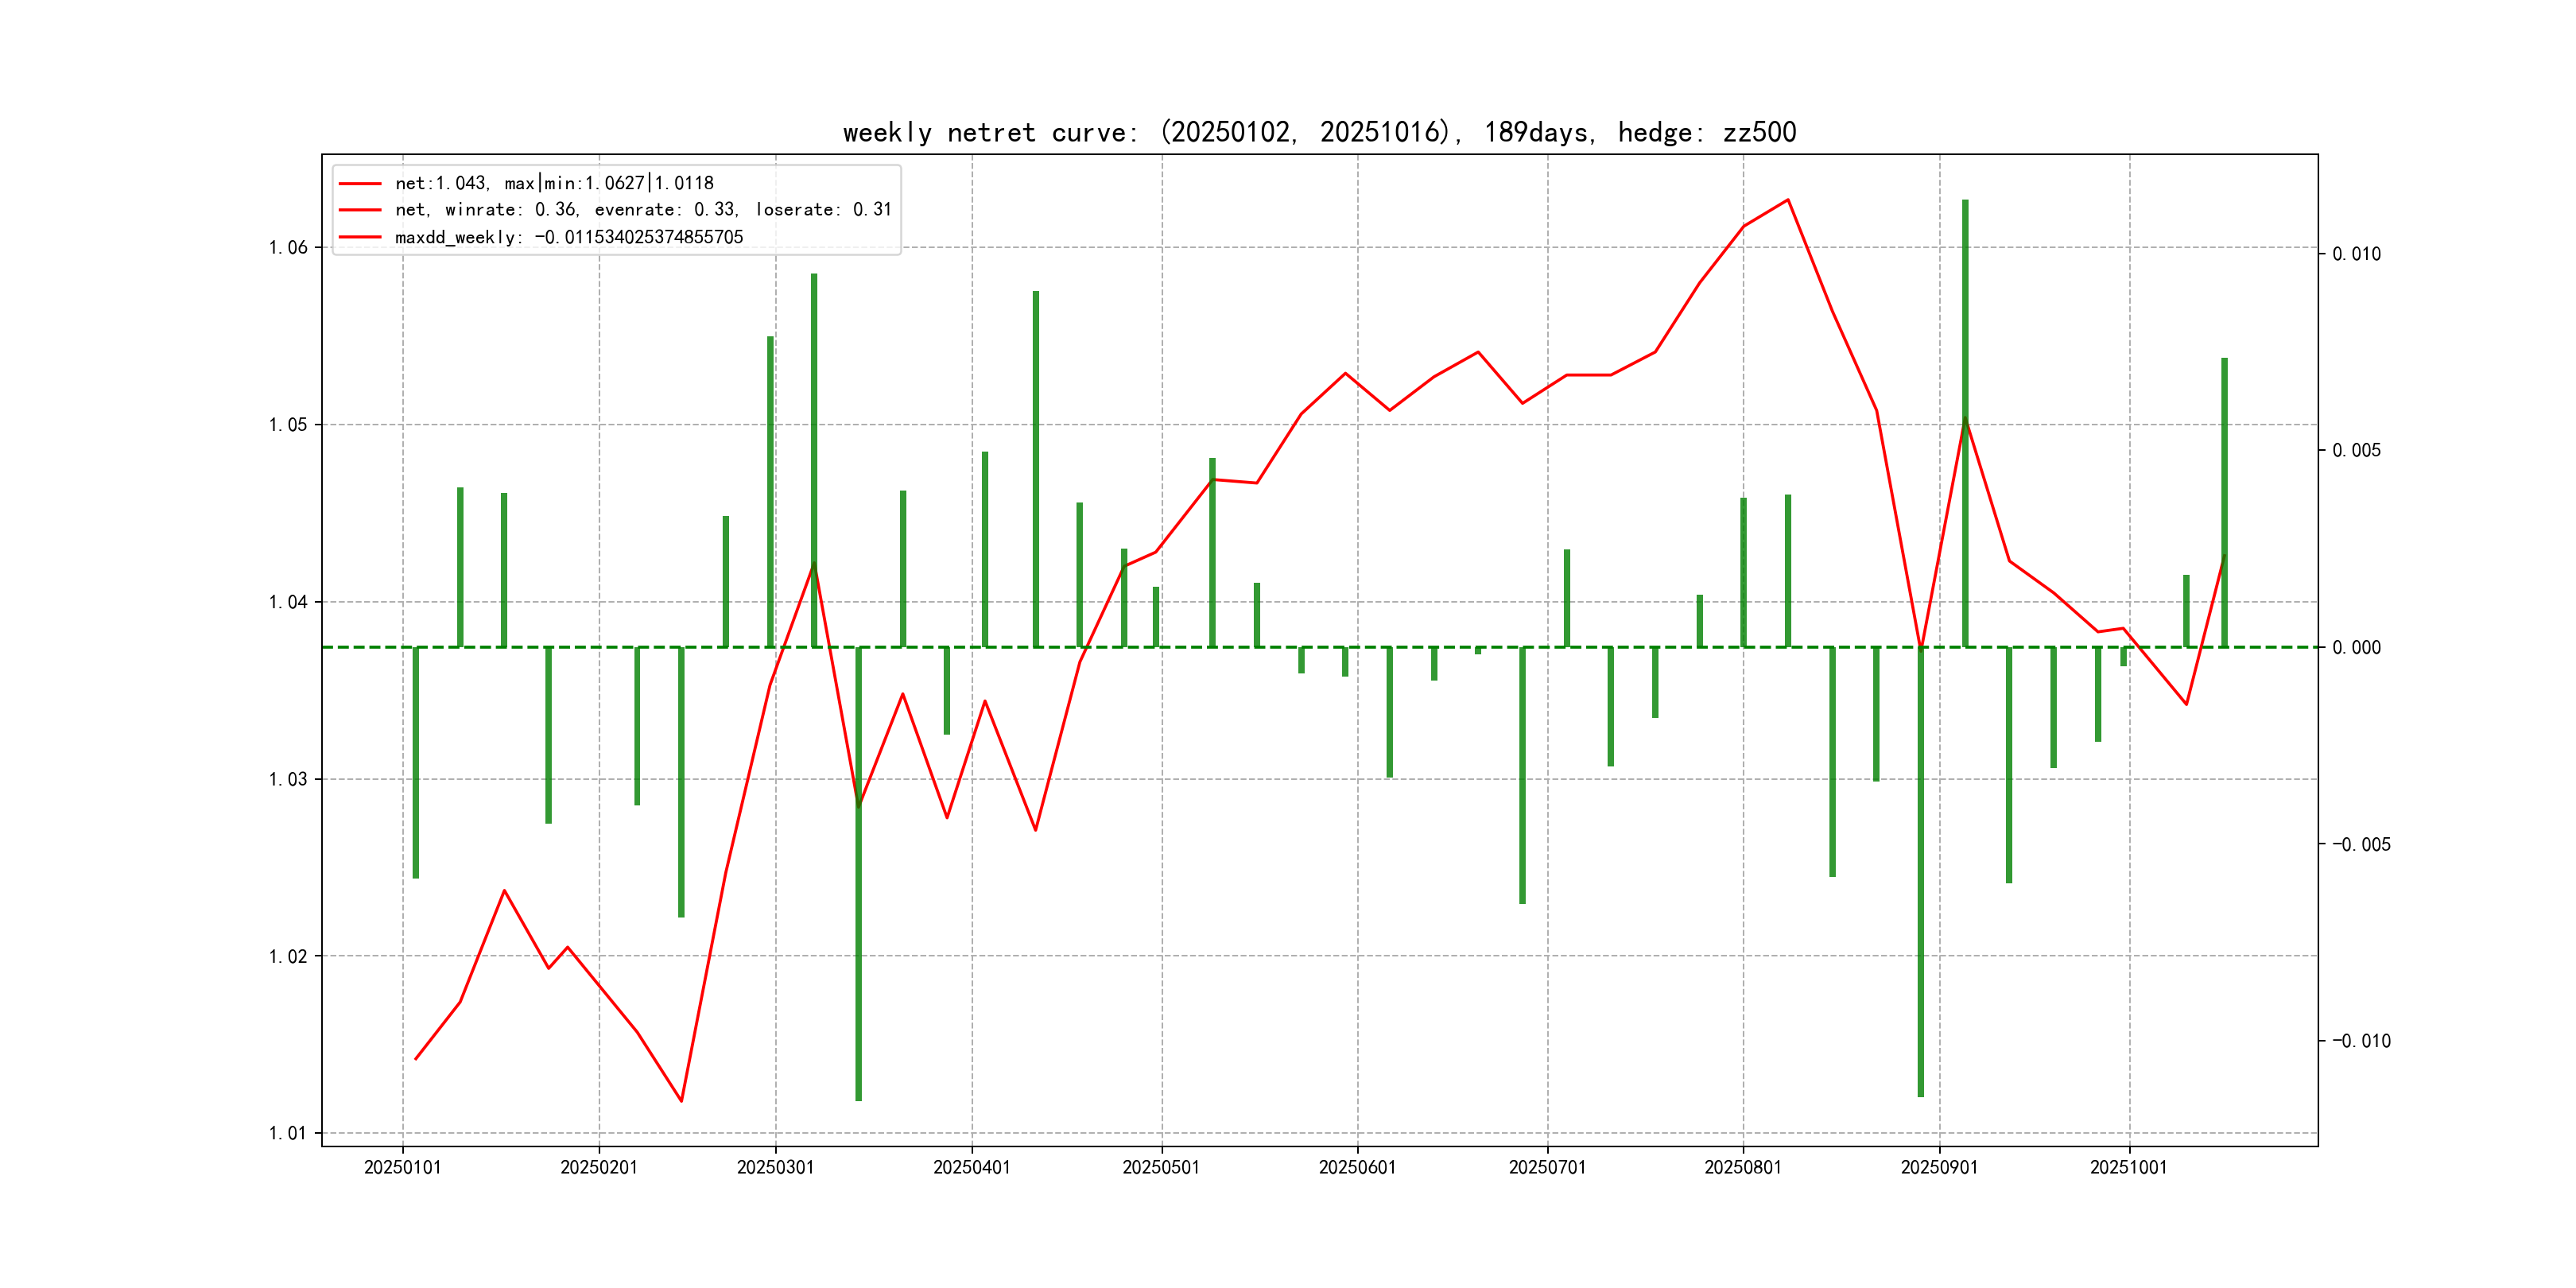Click the chart title text
The width and height of the screenshot is (2576, 1288).
1319,132
